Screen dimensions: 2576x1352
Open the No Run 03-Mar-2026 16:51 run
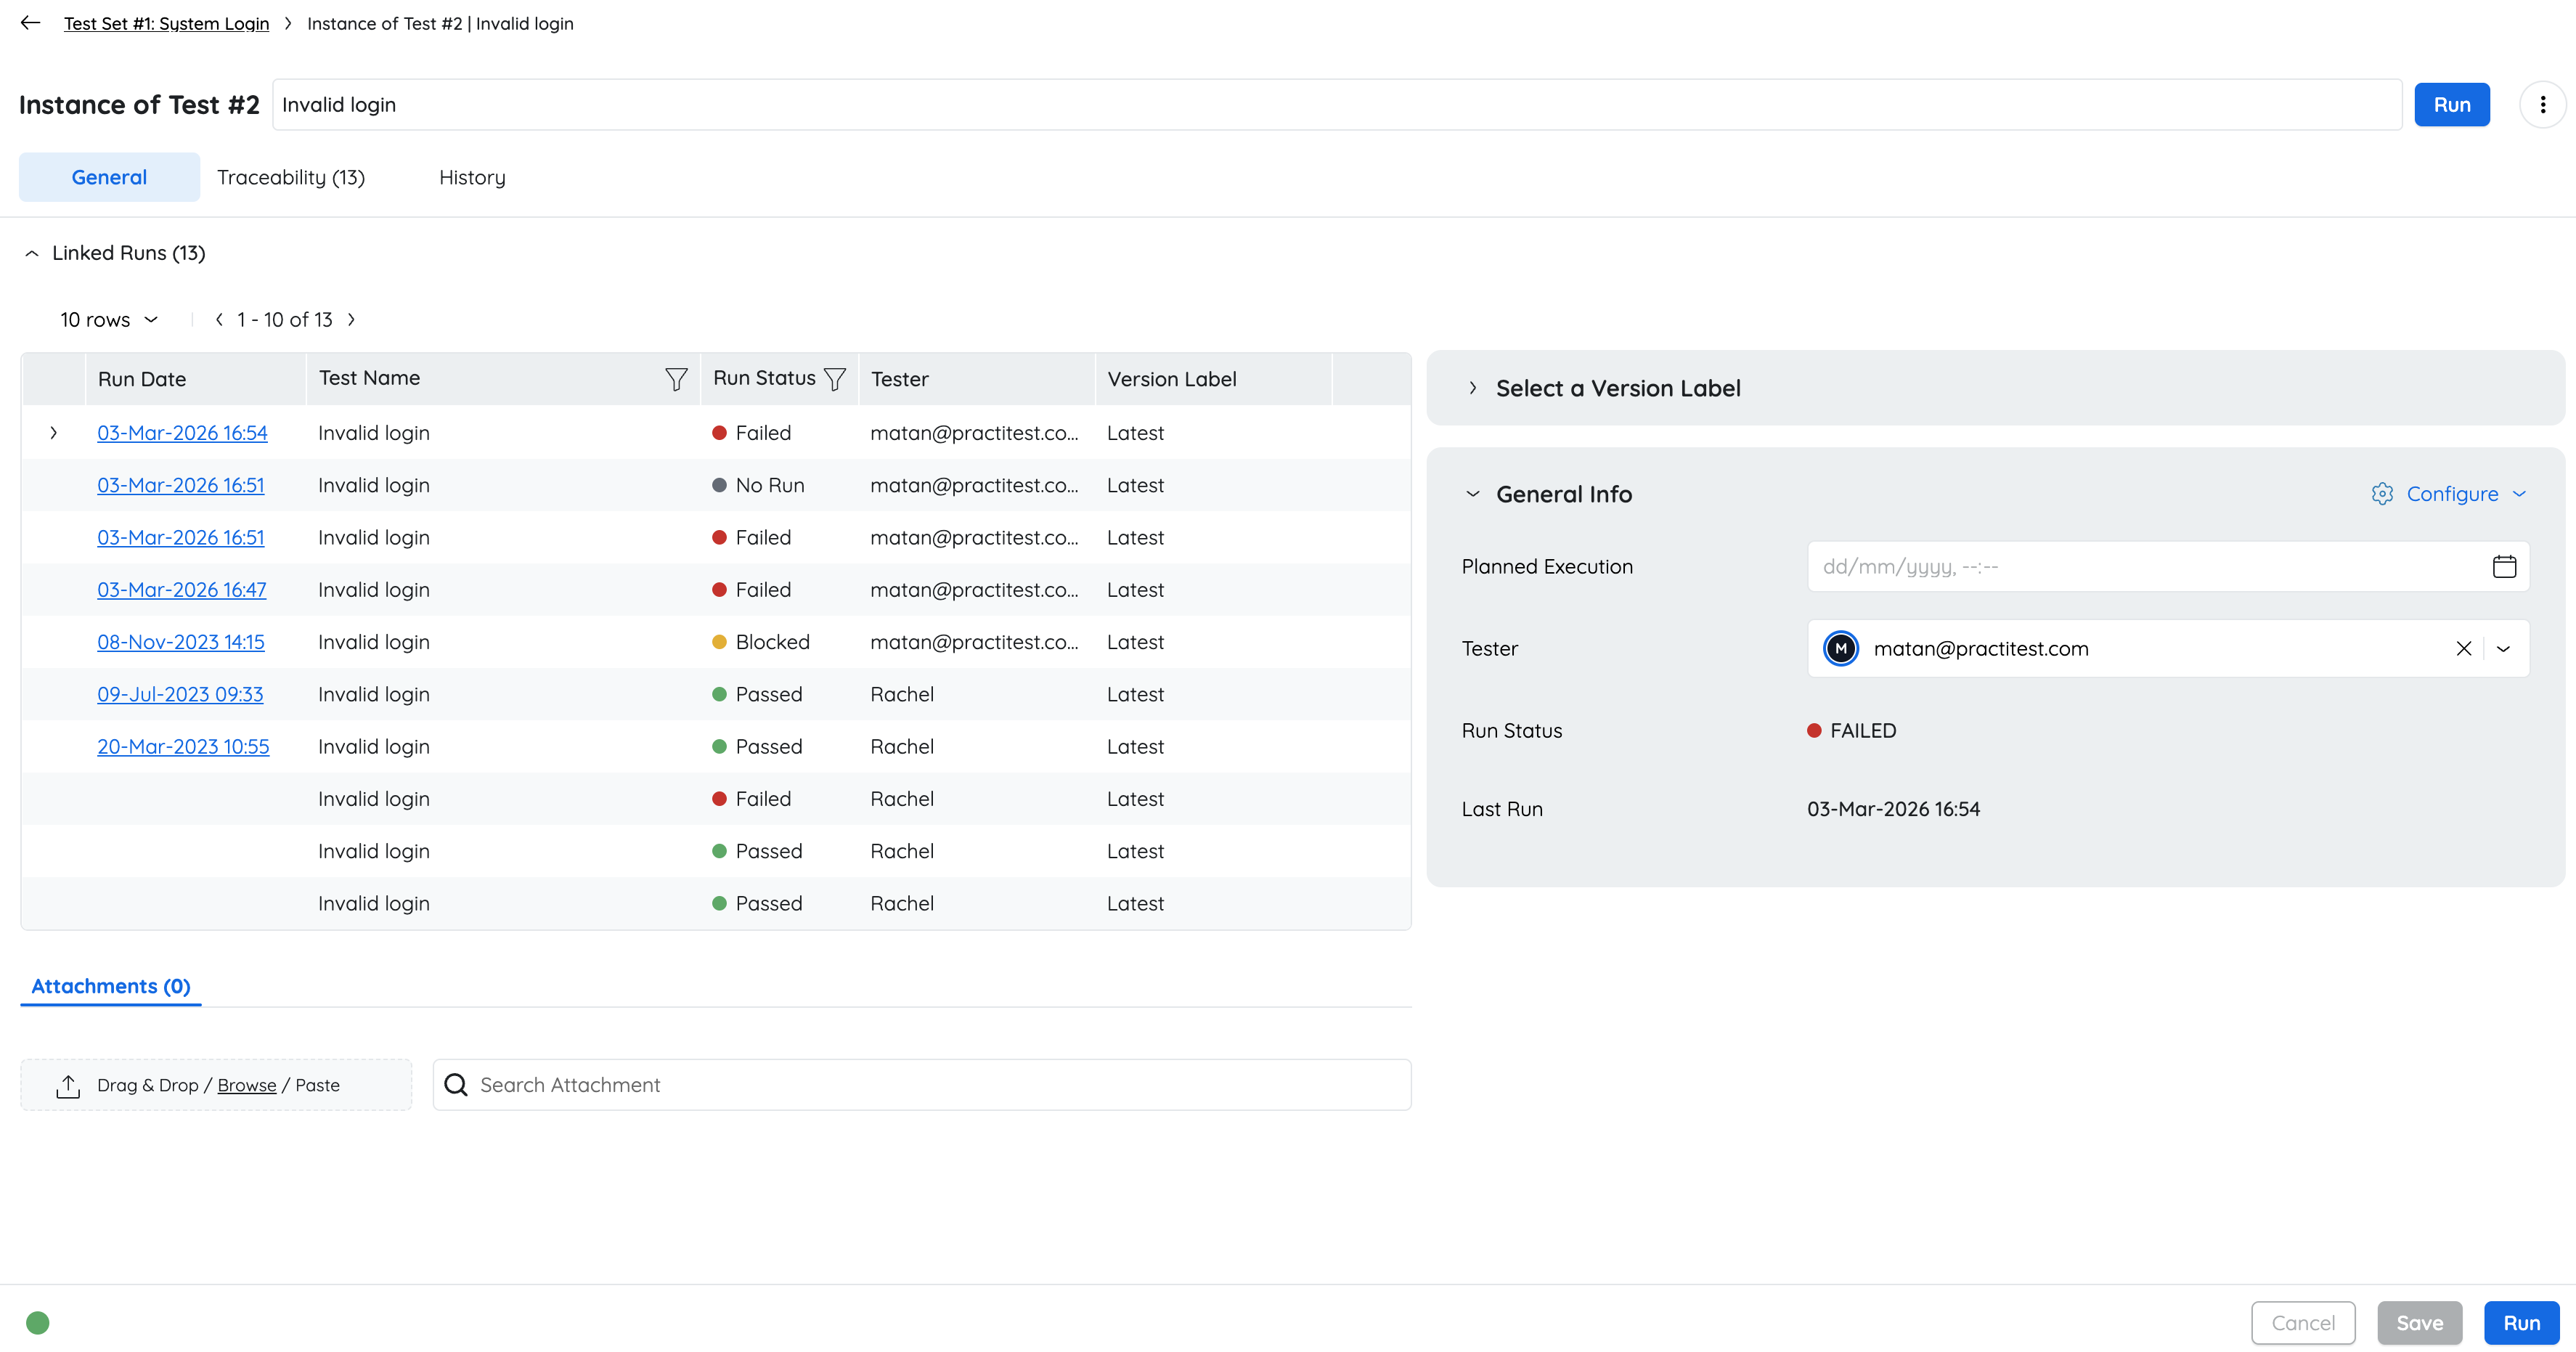click(181, 485)
